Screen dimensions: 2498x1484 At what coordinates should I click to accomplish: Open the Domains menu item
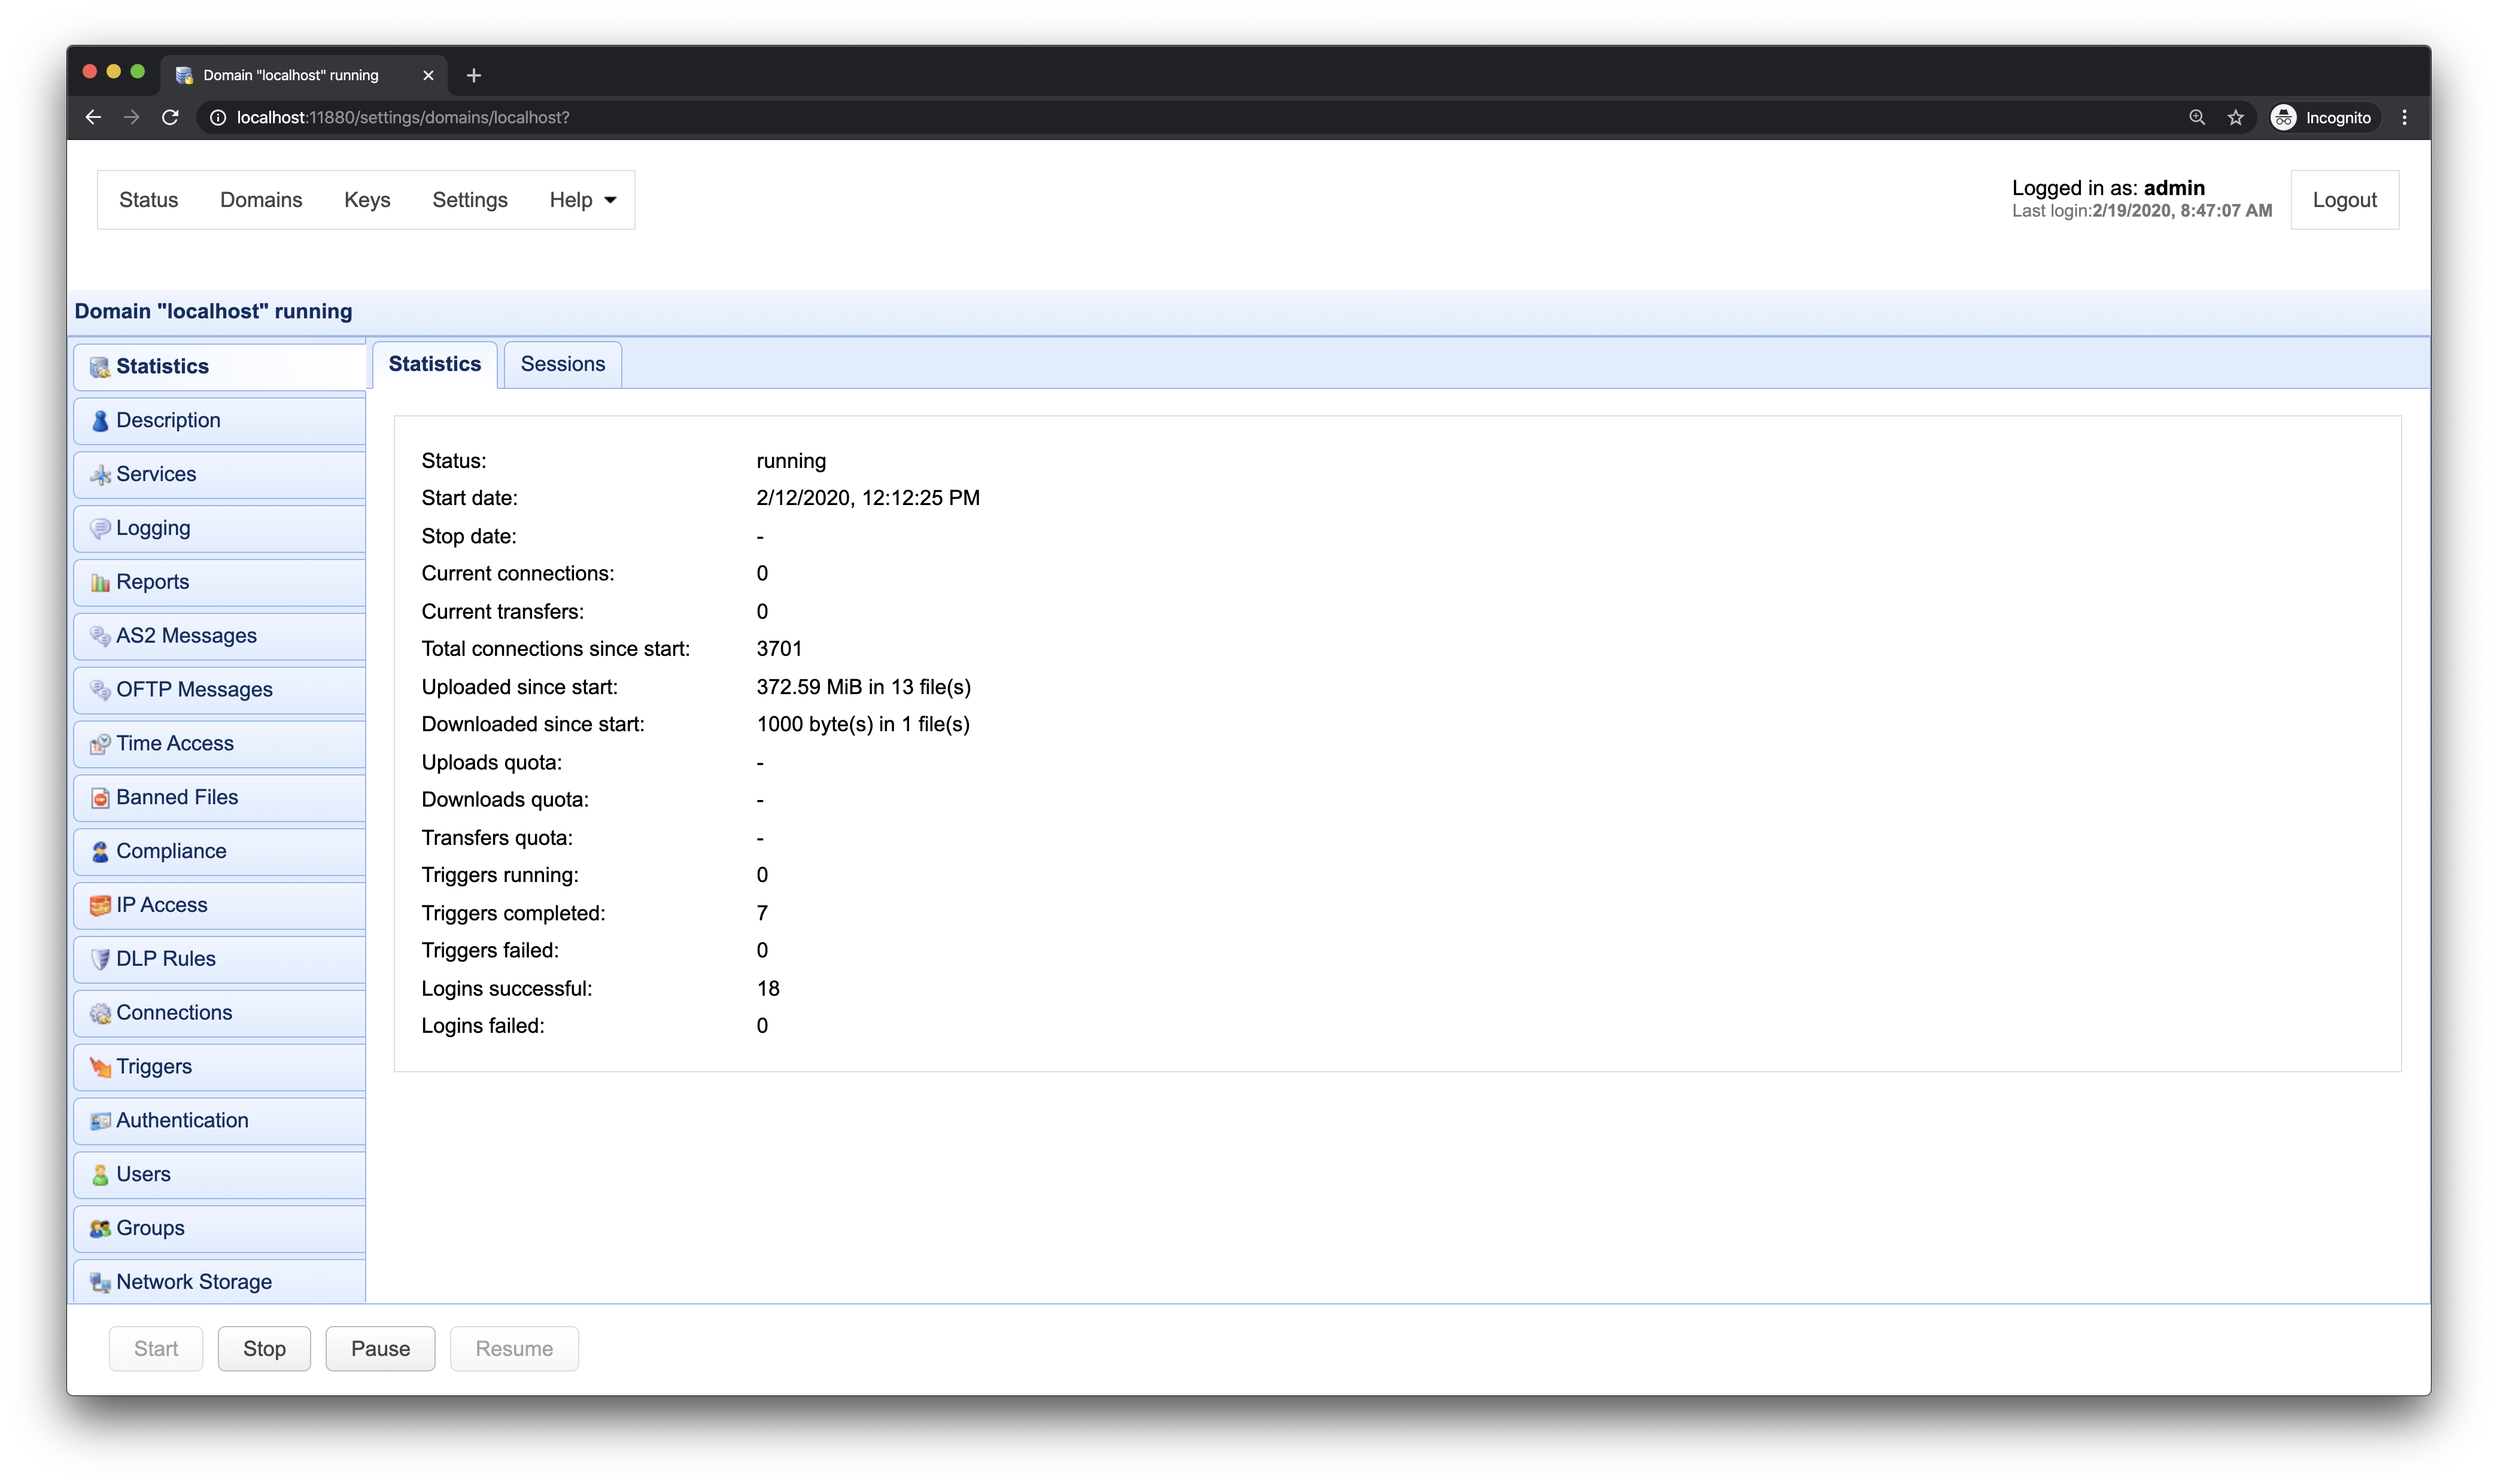[x=261, y=200]
